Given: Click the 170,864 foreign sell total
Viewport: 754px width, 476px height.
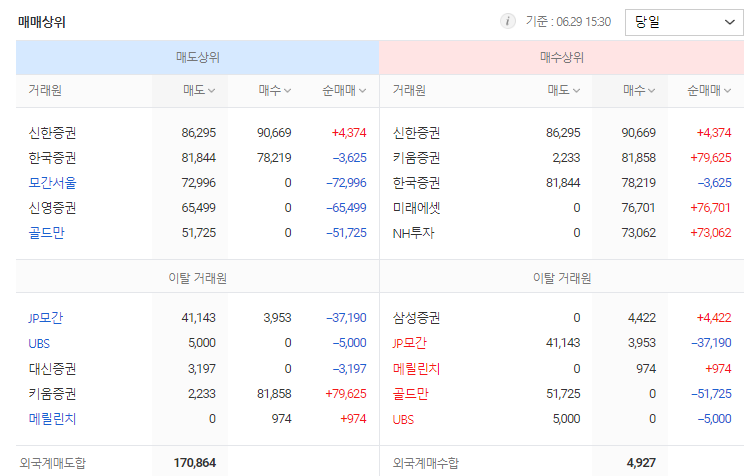Looking at the screenshot, I should (195, 463).
